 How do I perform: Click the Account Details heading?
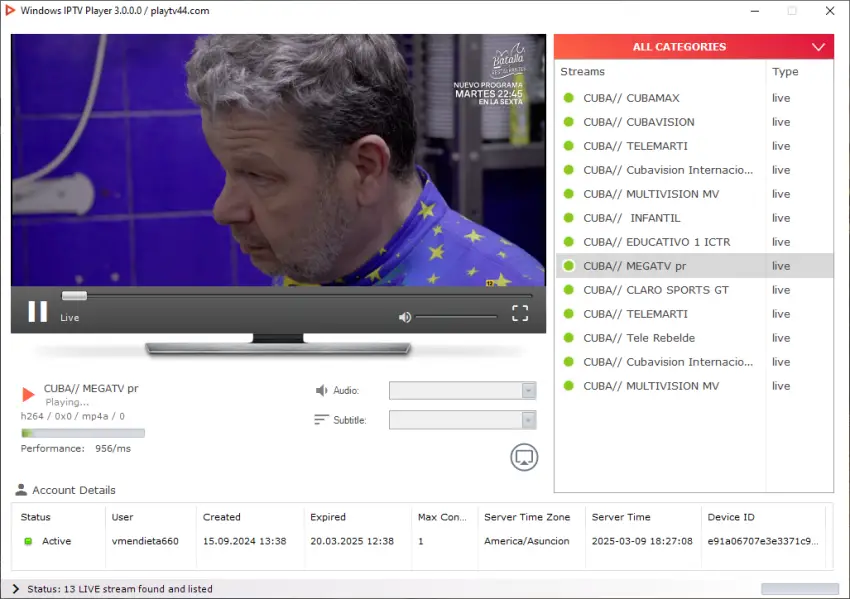(74, 490)
